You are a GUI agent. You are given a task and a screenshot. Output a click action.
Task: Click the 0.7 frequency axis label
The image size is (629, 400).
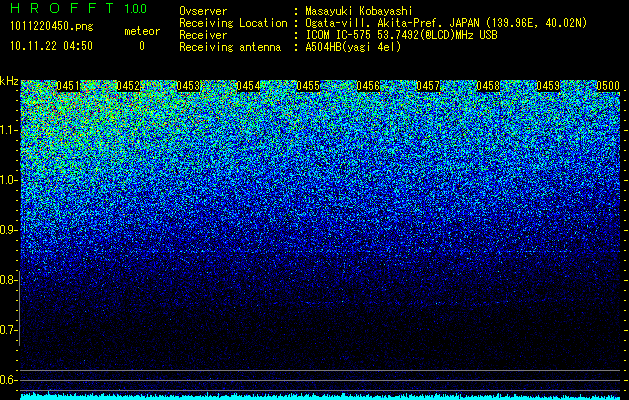click(x=9, y=330)
